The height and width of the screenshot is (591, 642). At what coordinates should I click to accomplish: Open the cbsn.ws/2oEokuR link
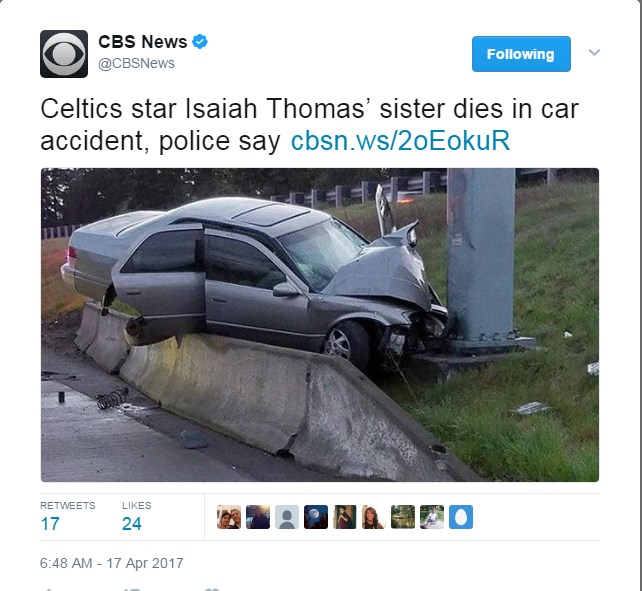(x=400, y=141)
